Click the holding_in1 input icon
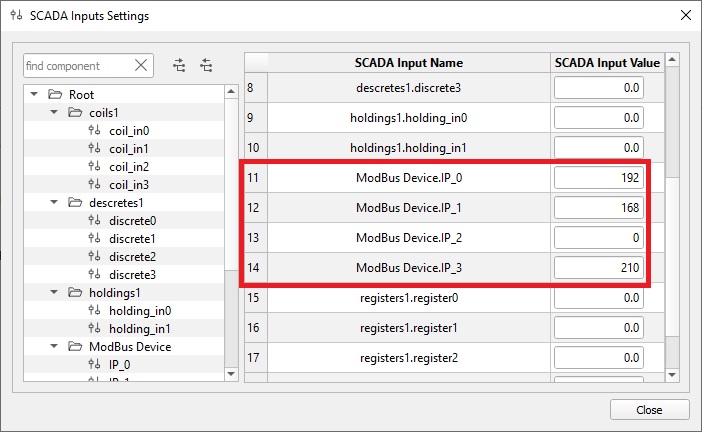The height and width of the screenshot is (432, 702). (x=95, y=329)
